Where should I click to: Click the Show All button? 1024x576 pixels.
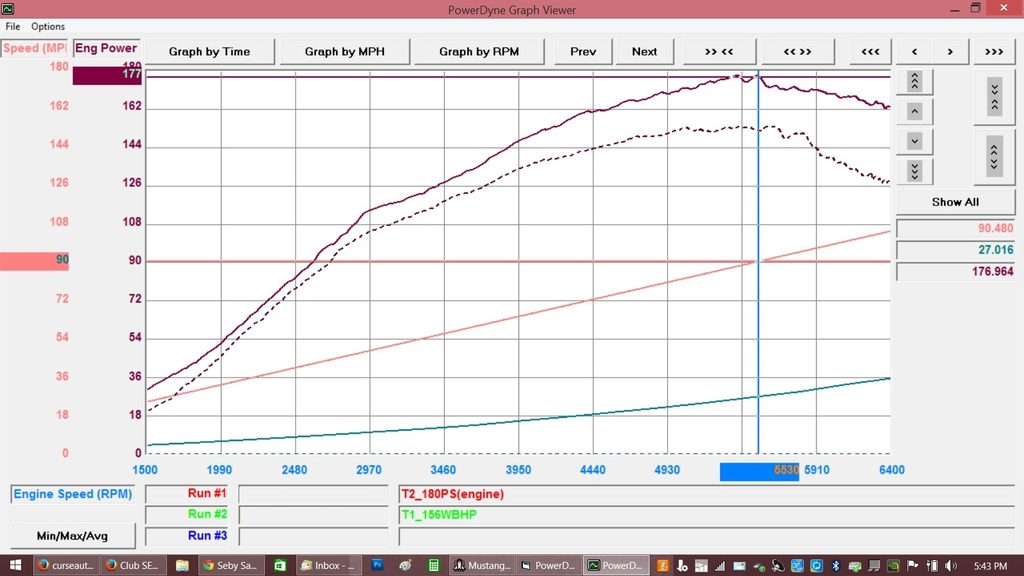[955, 202]
